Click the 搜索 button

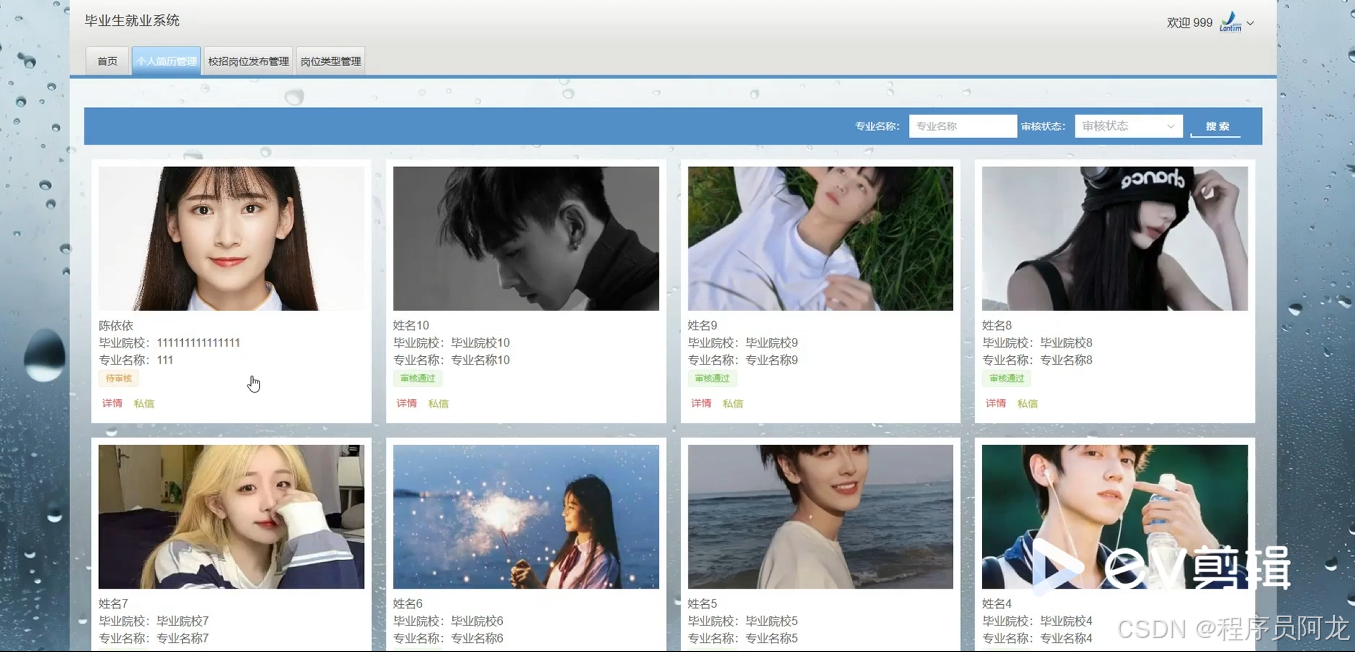1217,127
